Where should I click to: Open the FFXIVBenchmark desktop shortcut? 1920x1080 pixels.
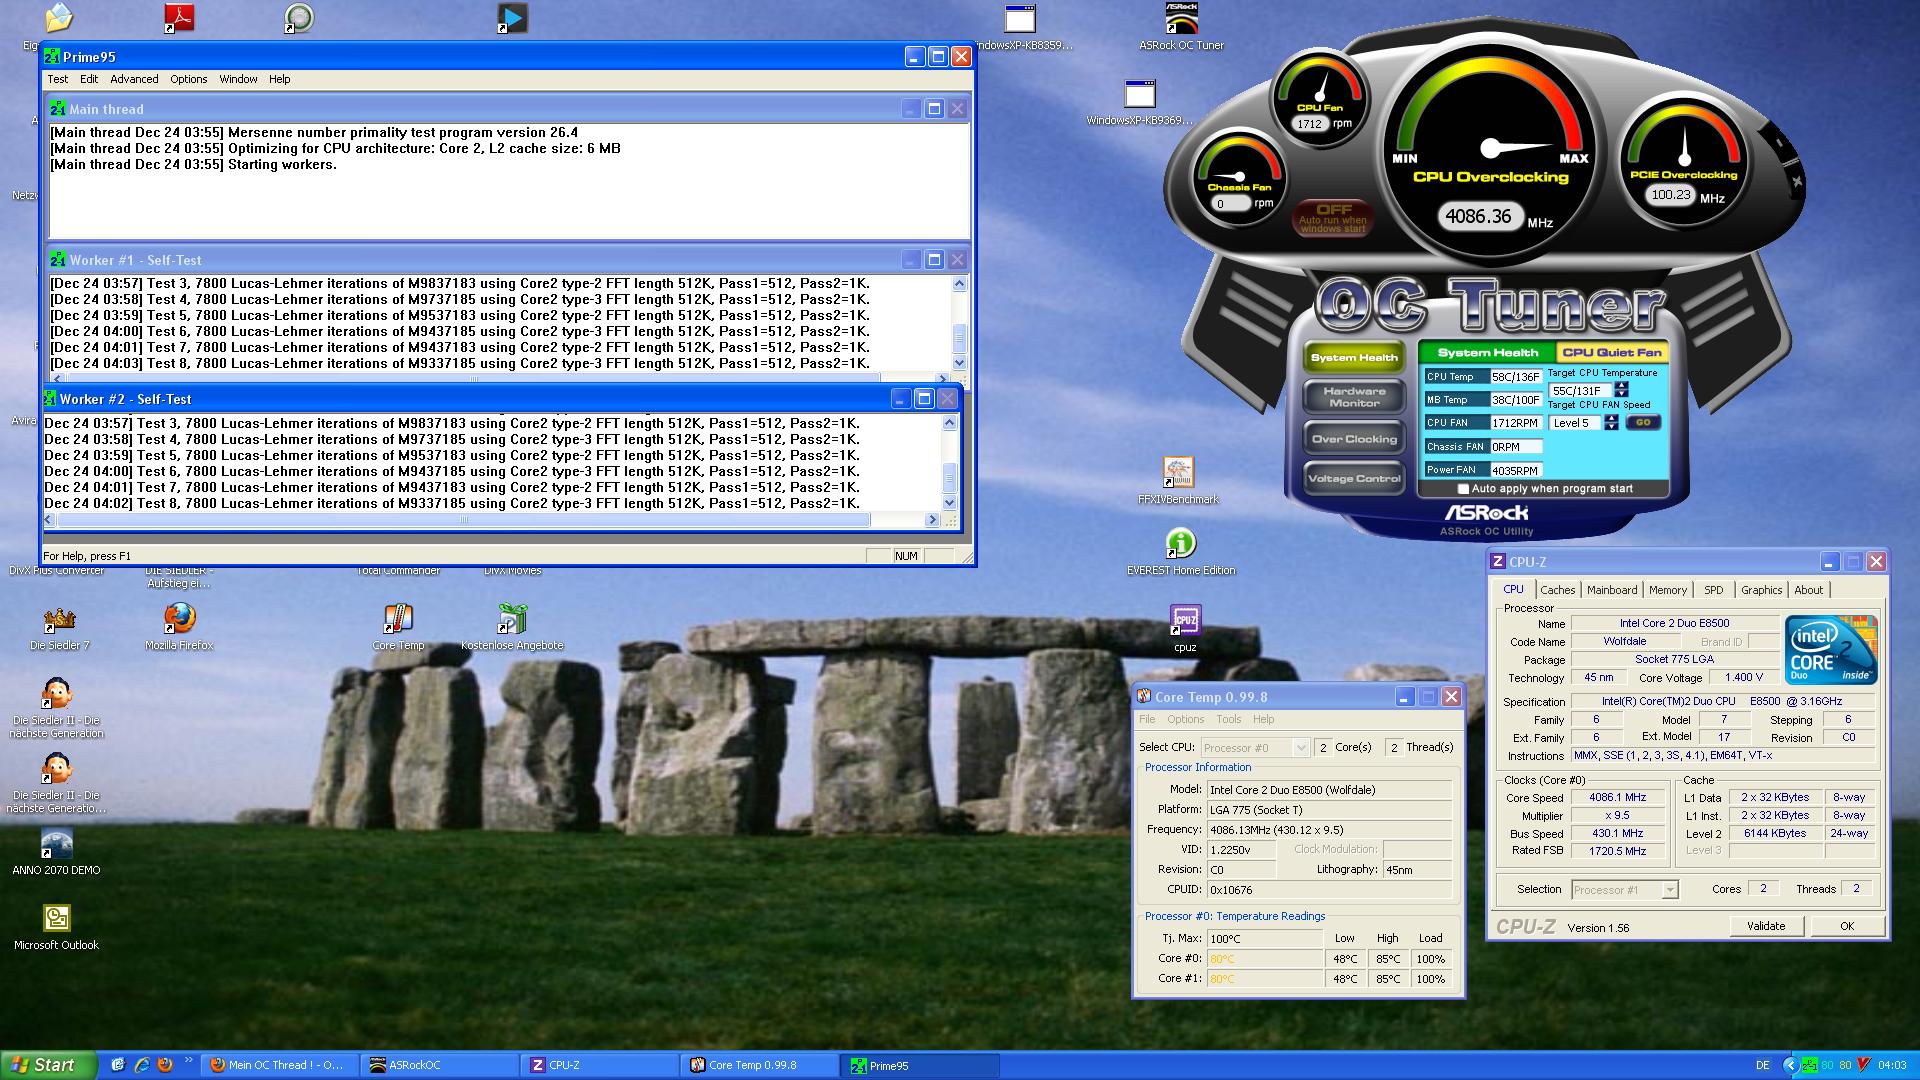point(1178,473)
